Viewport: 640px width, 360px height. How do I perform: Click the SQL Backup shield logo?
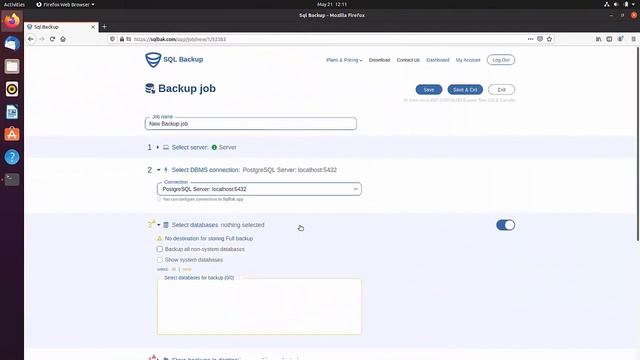[x=153, y=60]
